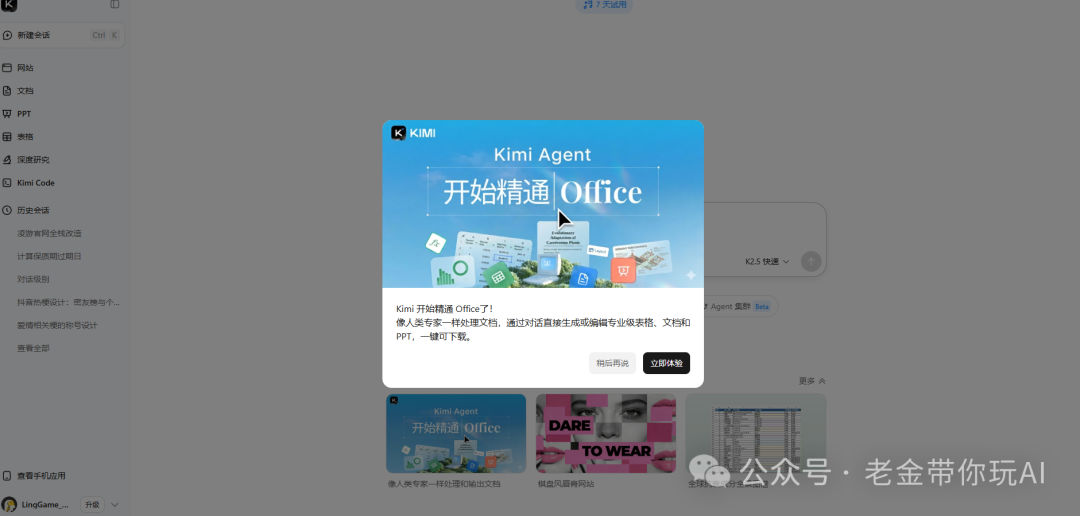Click the 历史会话 clock icon
1080x516 pixels.
pos(7,210)
